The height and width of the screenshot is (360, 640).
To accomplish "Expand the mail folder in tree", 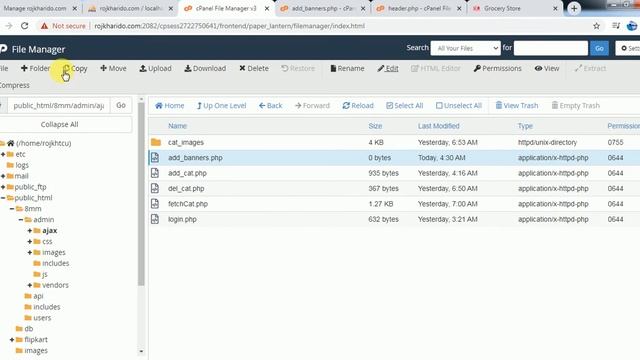I will coord(3,176).
